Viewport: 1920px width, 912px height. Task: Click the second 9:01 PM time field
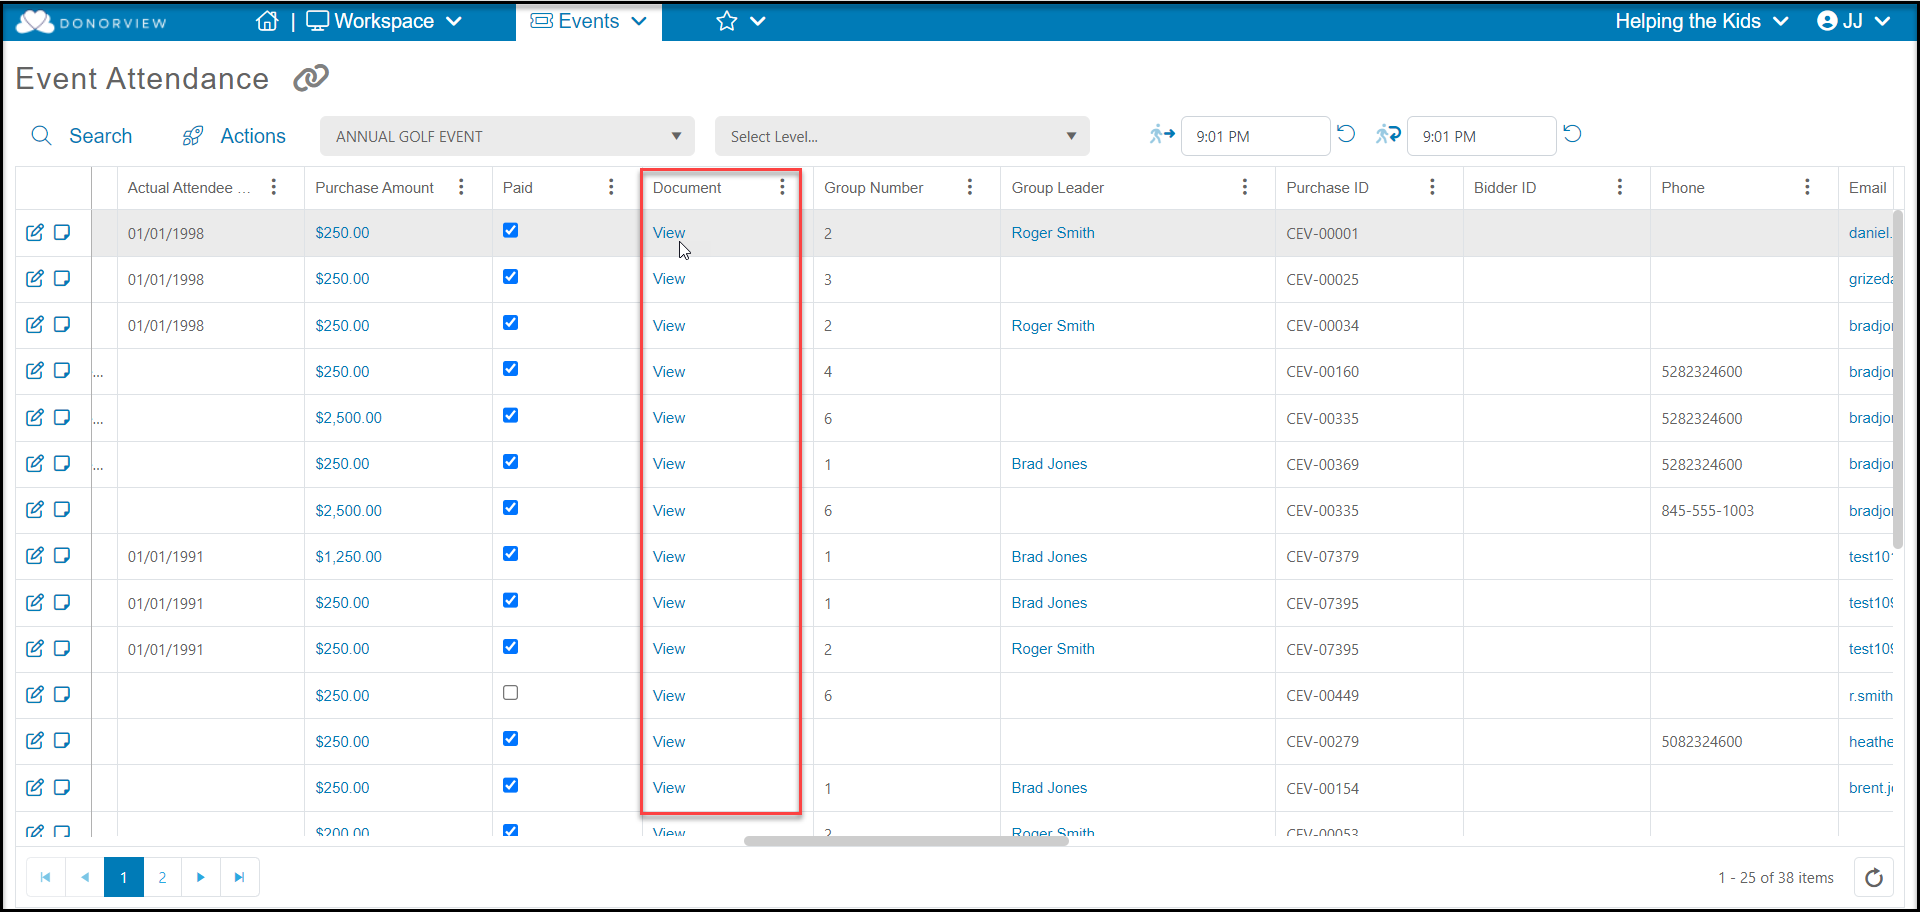pyautogui.click(x=1481, y=136)
